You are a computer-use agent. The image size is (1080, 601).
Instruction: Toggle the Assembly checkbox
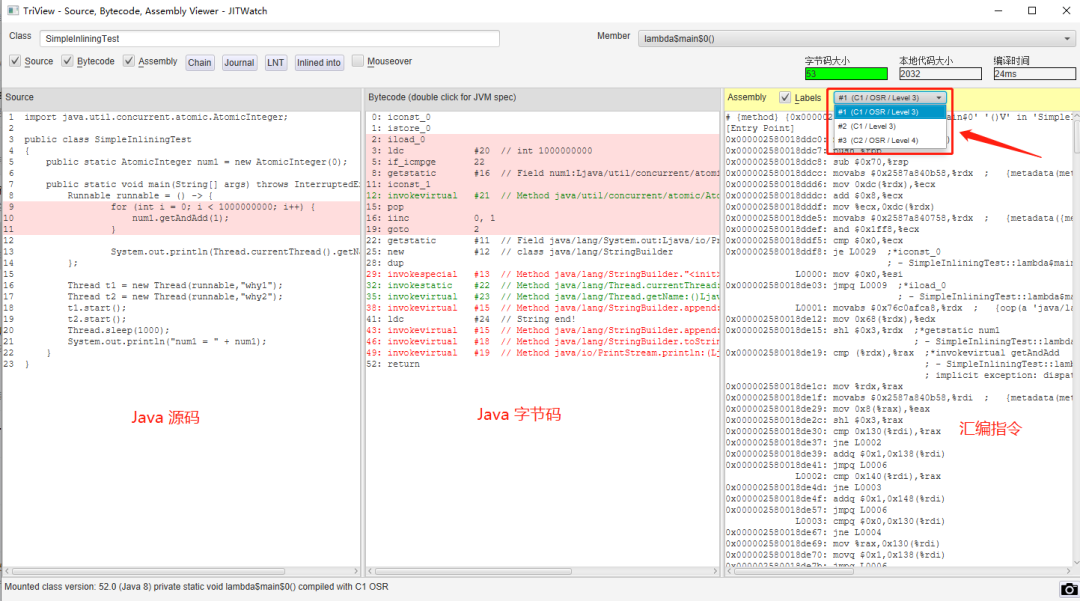click(x=128, y=61)
